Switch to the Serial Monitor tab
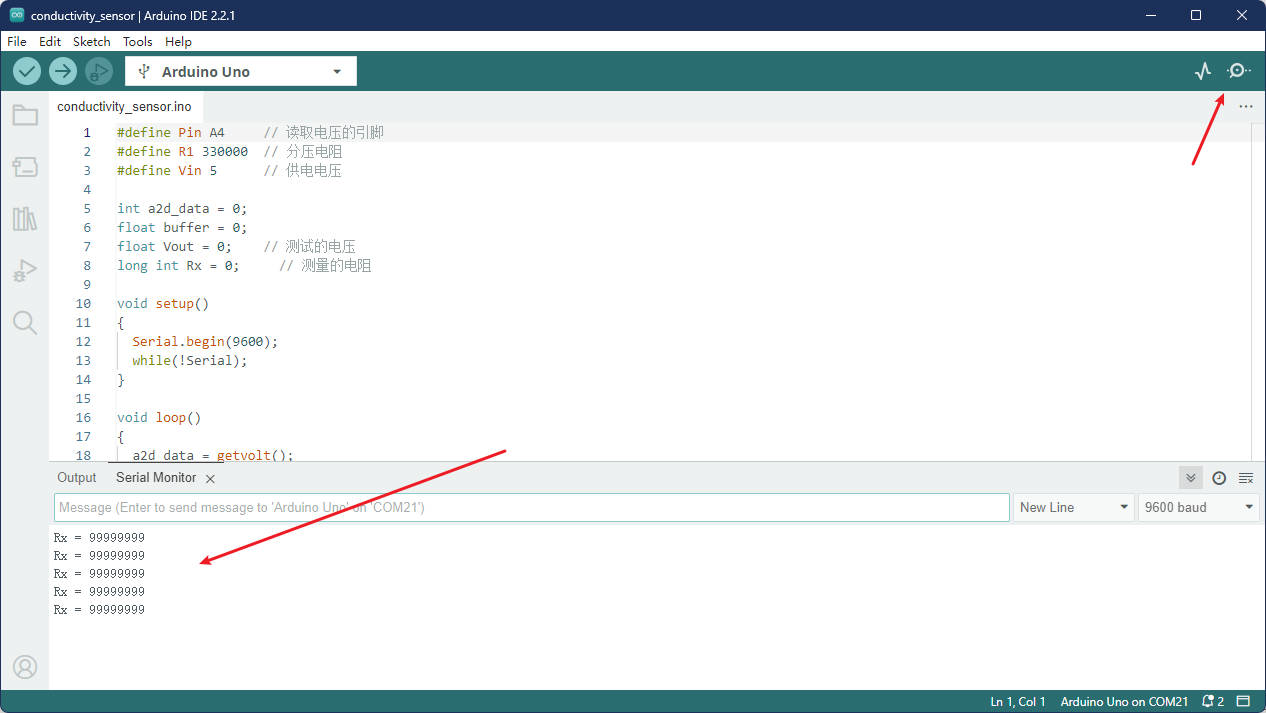Screen dimensions: 1266x713 [156, 478]
